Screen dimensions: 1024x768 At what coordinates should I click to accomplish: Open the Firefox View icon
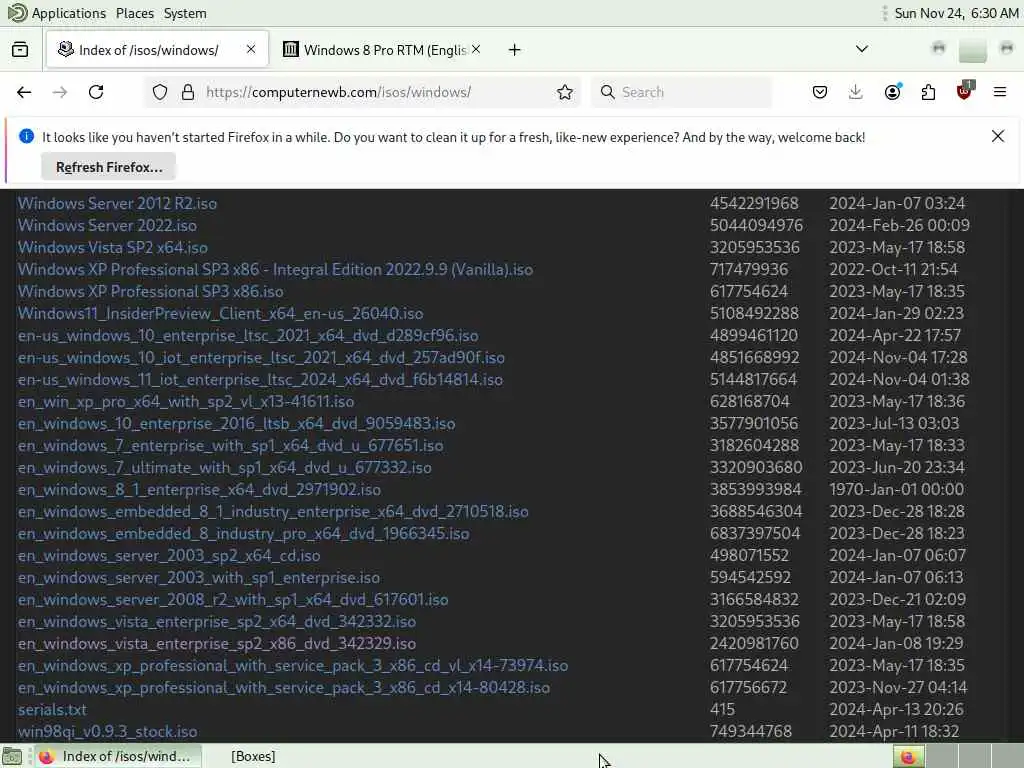coord(20,50)
